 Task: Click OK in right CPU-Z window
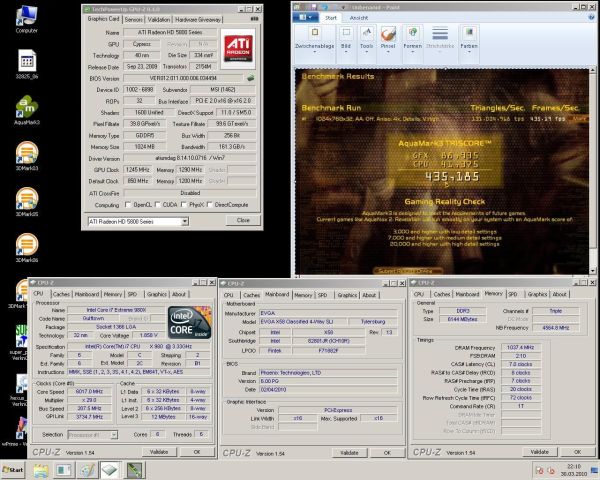coord(577,452)
